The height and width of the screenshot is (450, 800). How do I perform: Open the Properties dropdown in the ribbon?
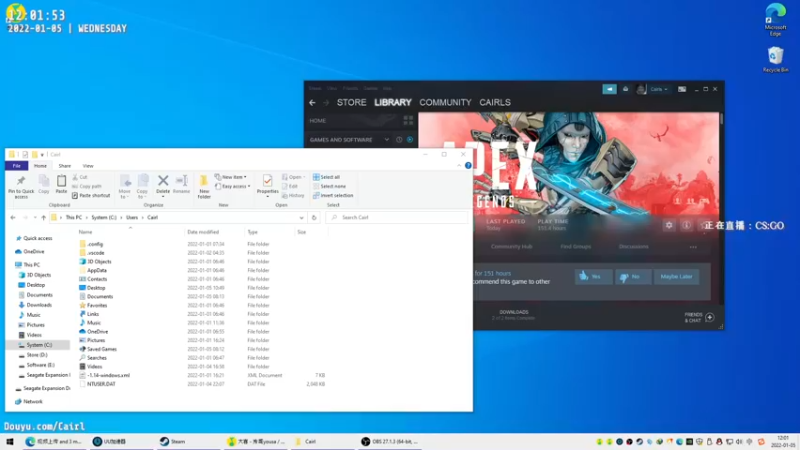coord(267,196)
